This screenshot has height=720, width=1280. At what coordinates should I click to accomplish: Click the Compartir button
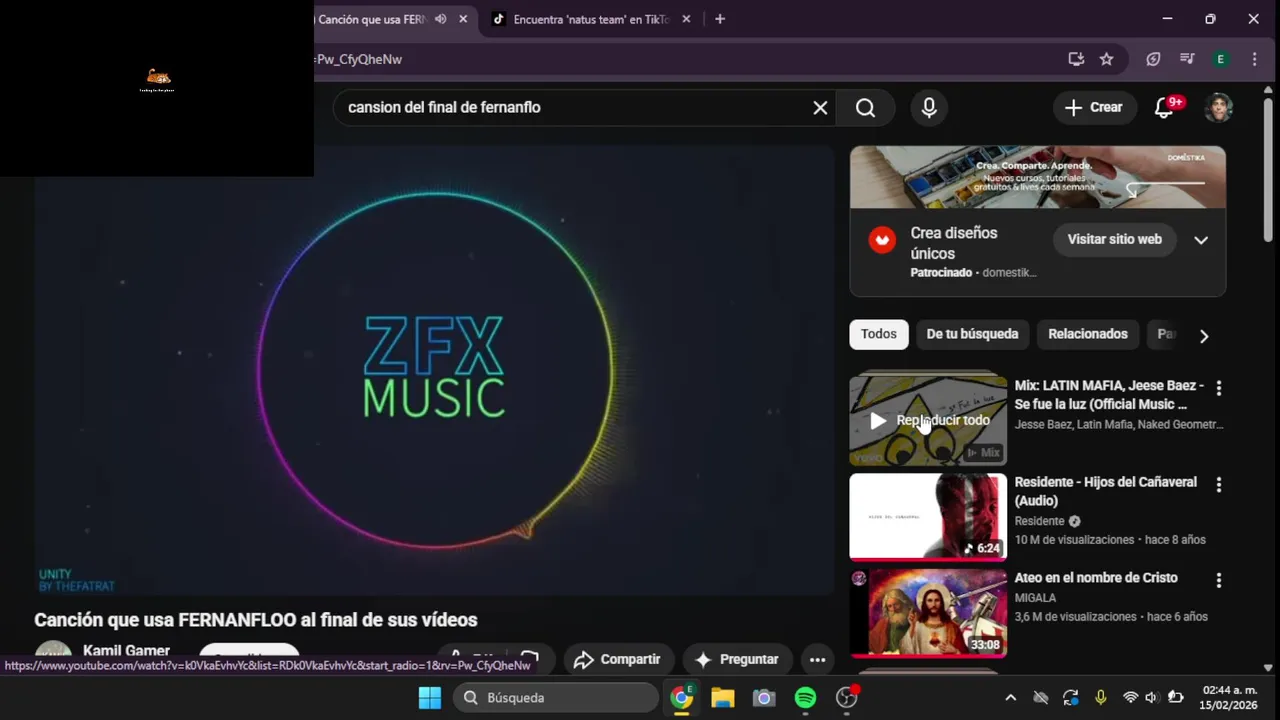(x=619, y=659)
